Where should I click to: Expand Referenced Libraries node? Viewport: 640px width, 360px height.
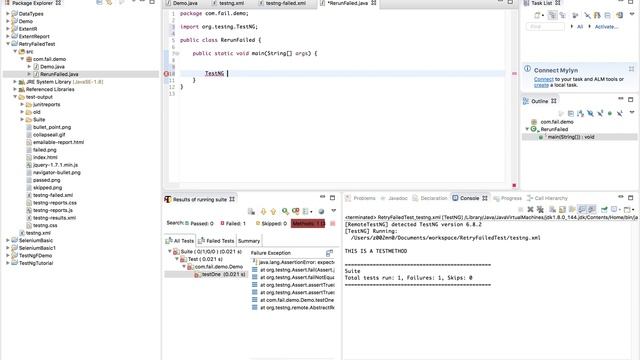tap(15, 89)
